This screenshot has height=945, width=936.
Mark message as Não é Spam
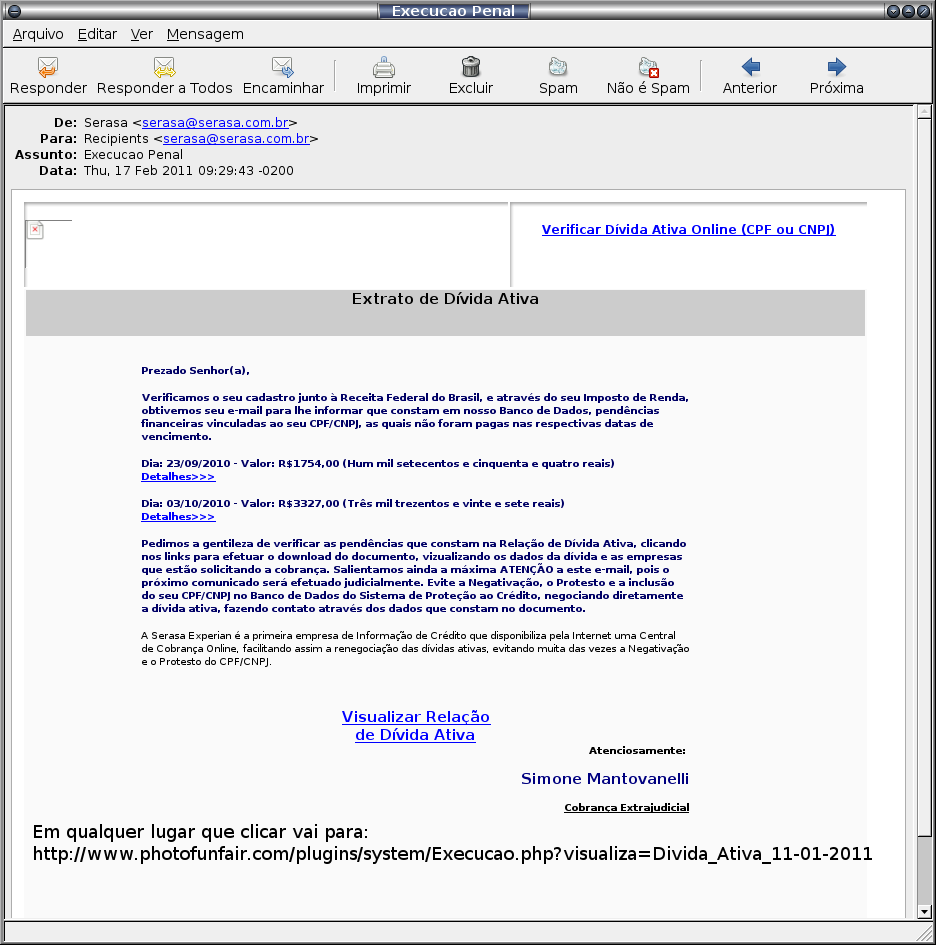coord(649,67)
